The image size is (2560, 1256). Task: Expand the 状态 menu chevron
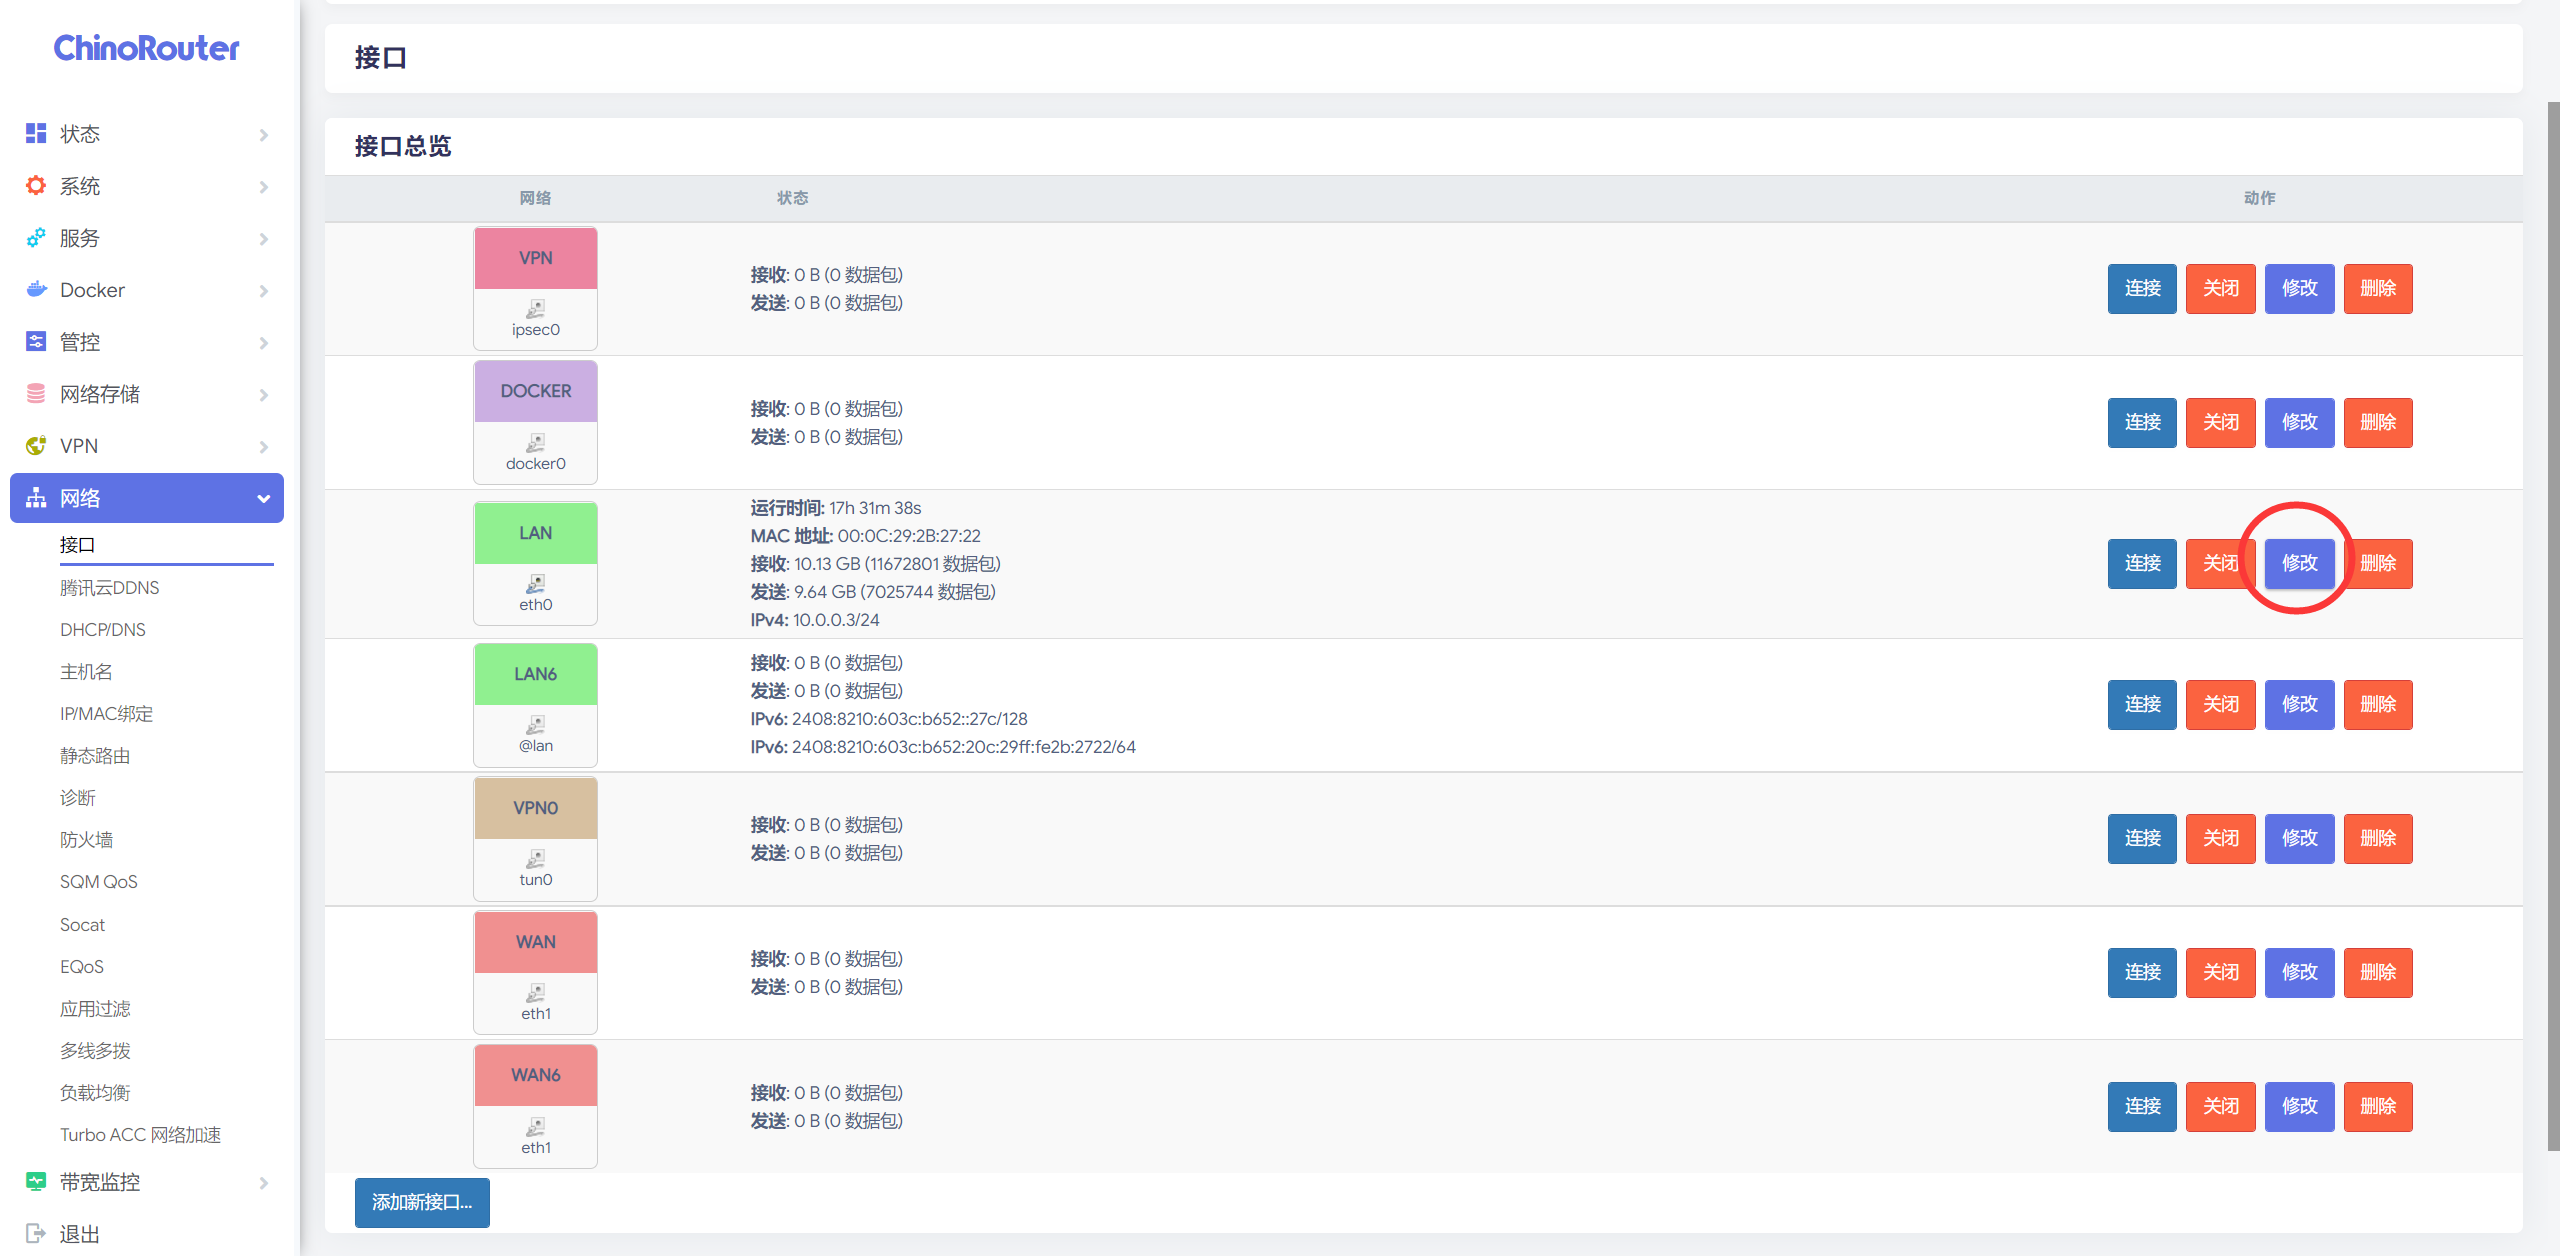click(264, 134)
